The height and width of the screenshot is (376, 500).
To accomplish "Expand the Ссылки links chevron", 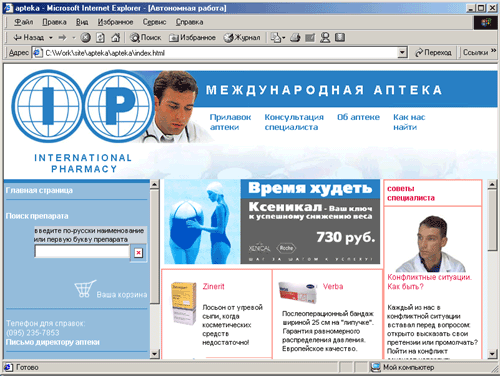I will coord(494,51).
